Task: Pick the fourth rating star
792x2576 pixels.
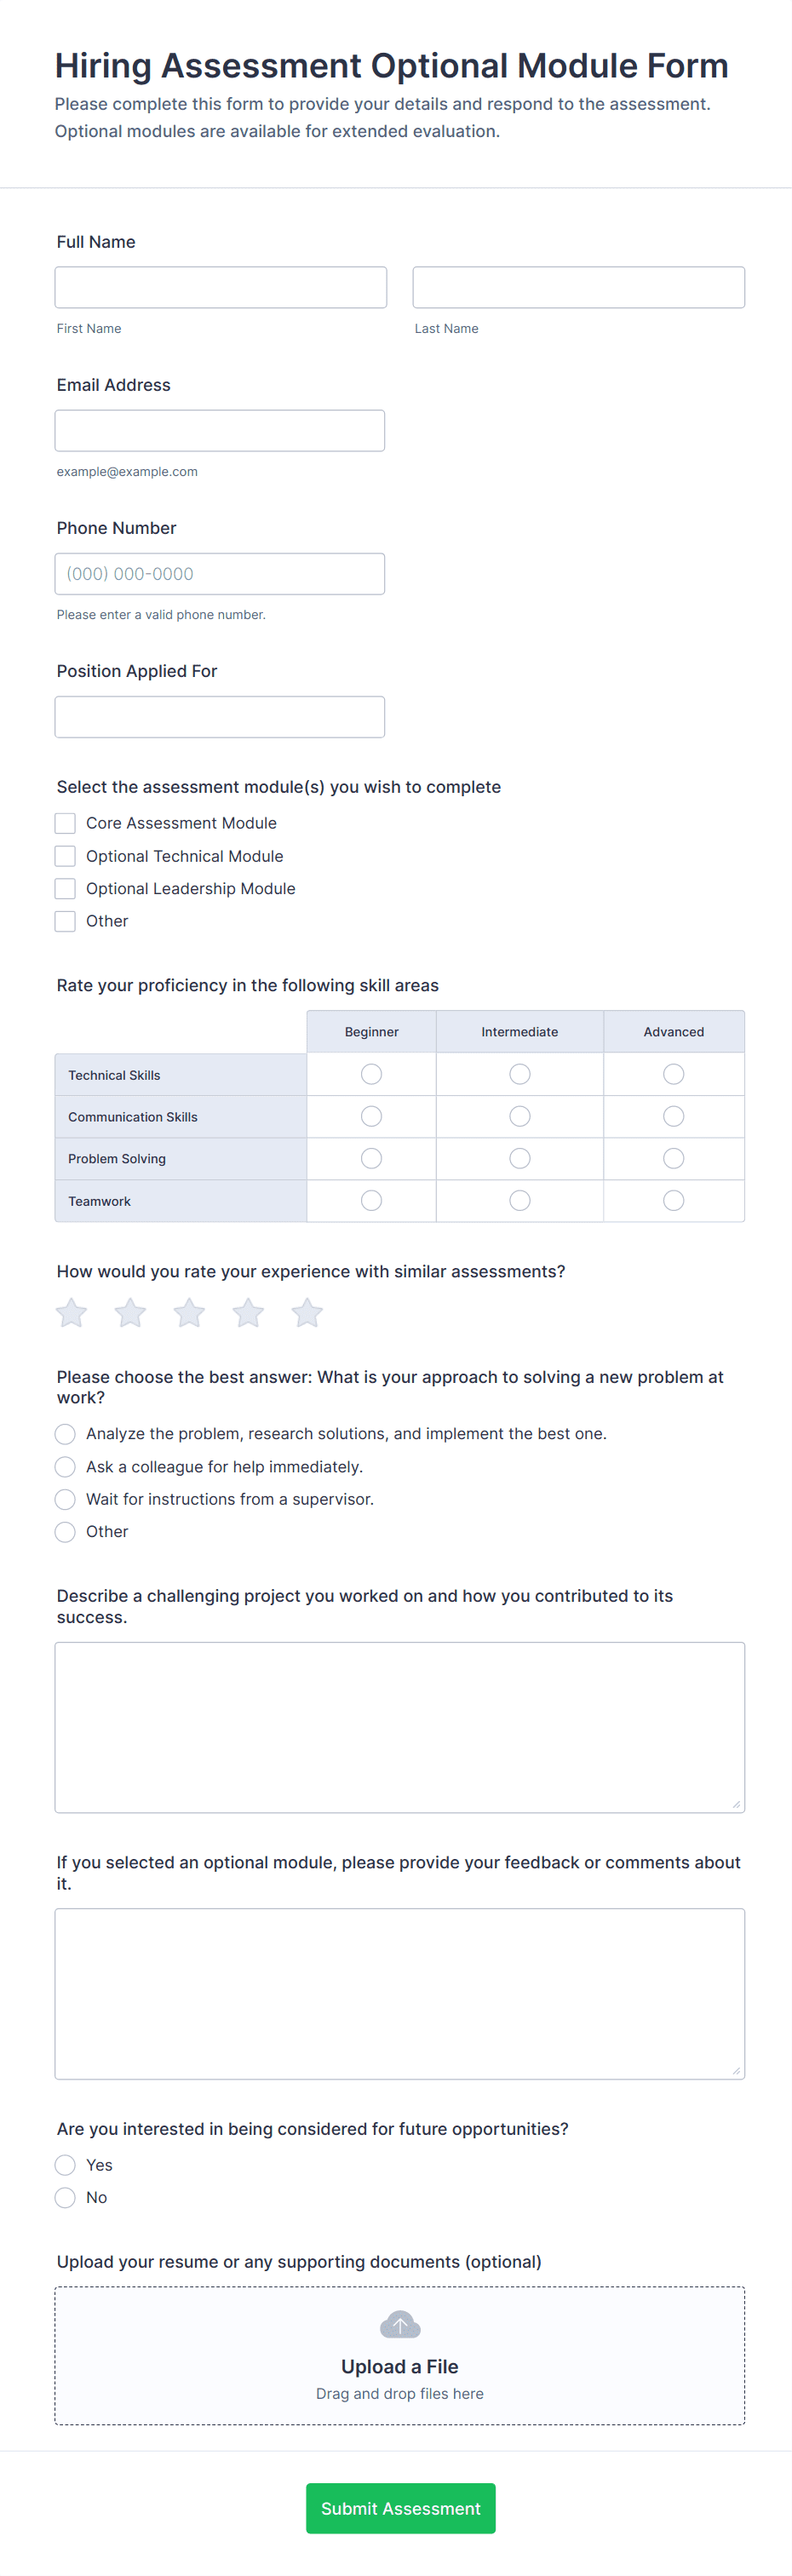Action: point(248,1312)
